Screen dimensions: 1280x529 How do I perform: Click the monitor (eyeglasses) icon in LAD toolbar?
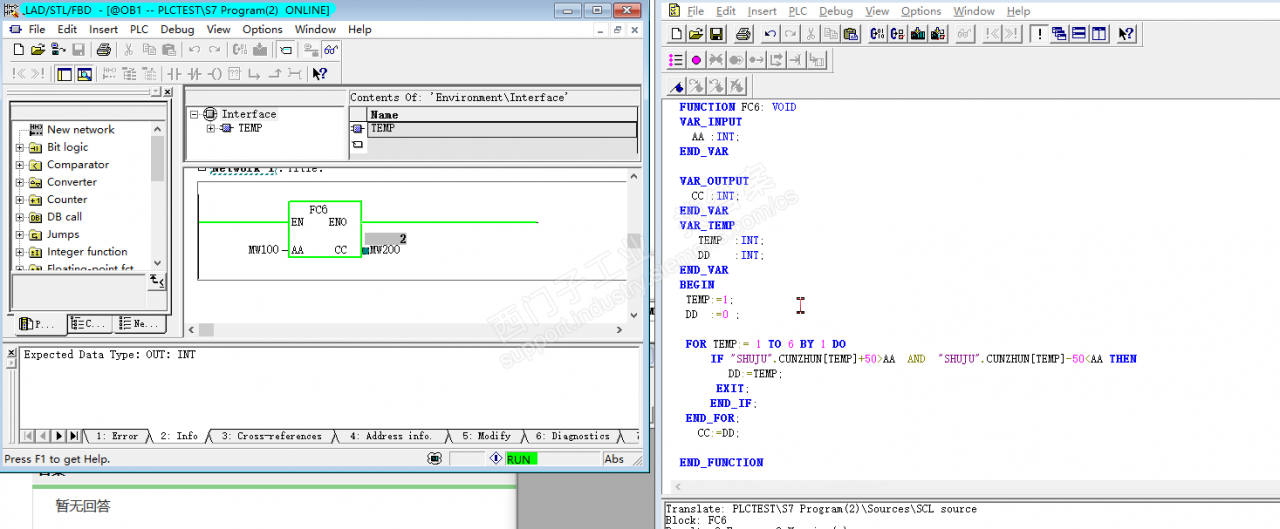[330, 50]
